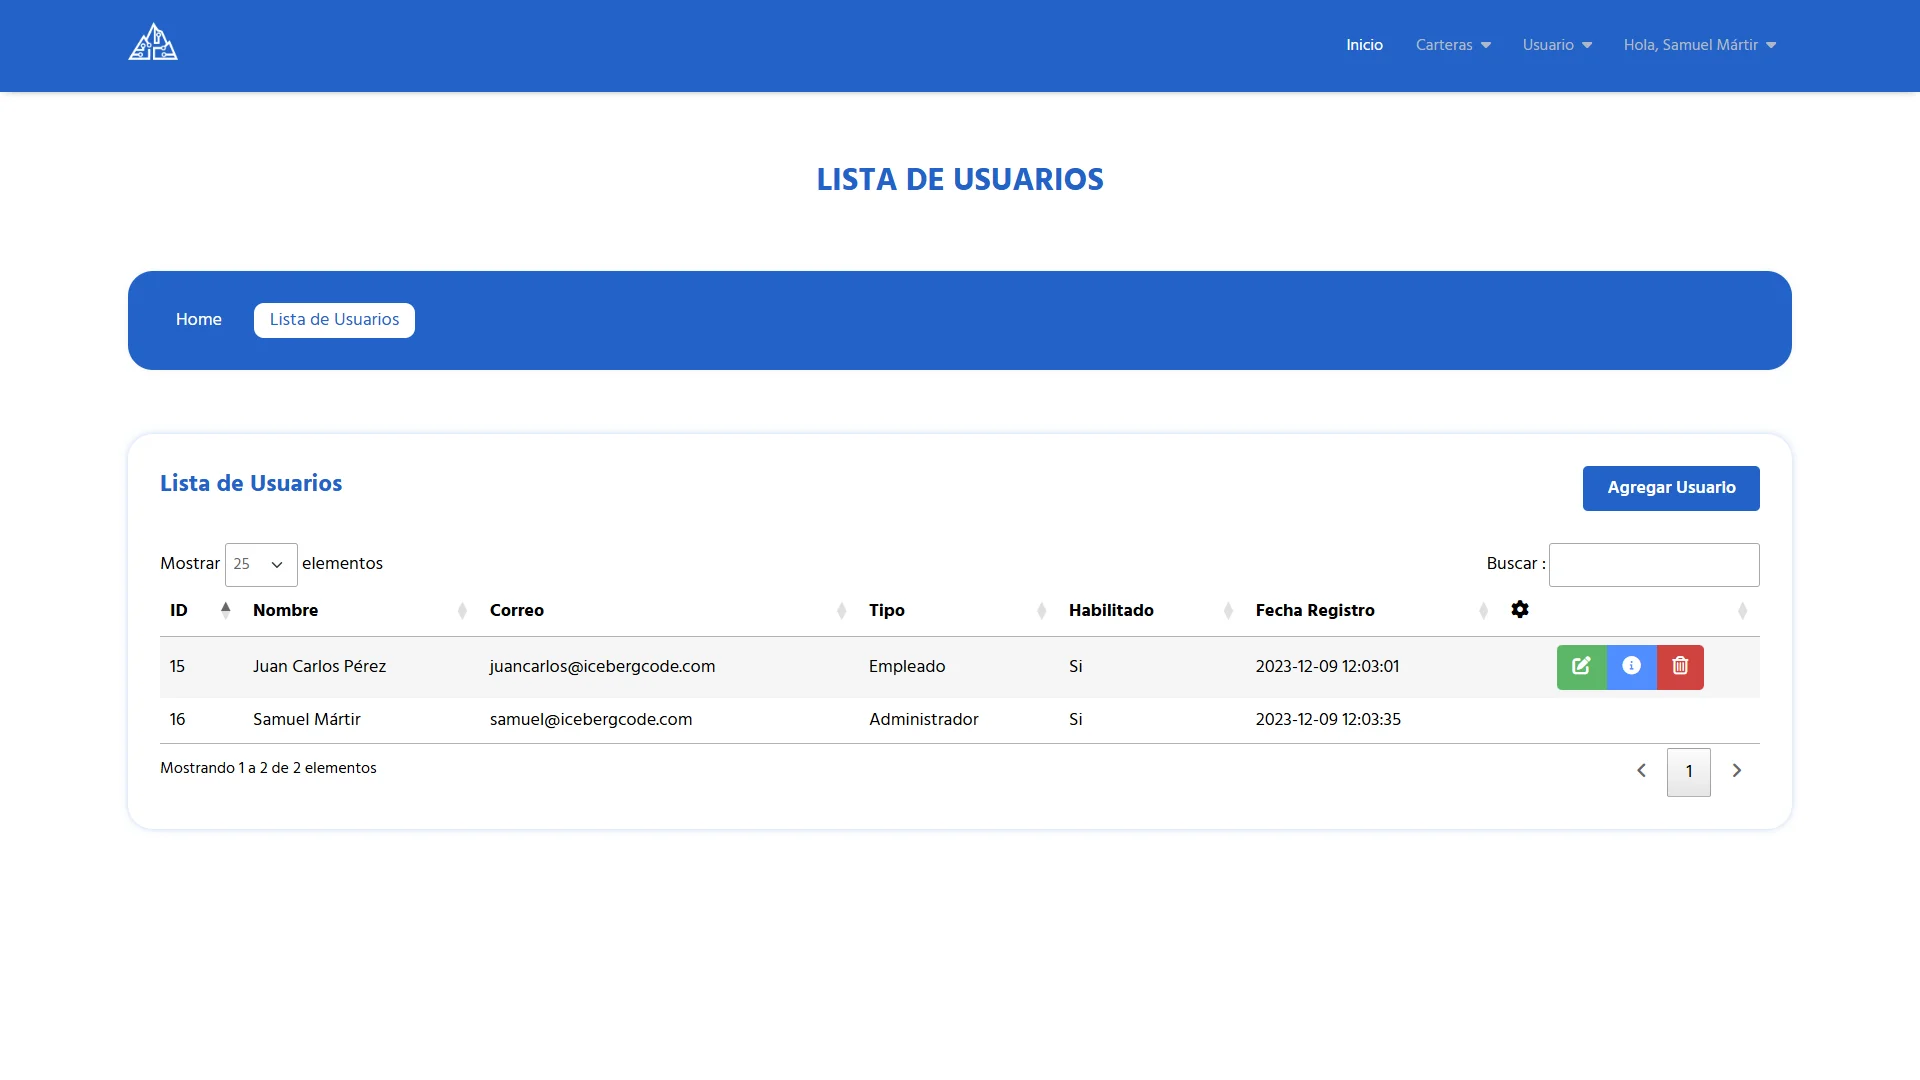Screen dimensions: 1920x1080
Task: Click email juancarlos@icebergcode.com
Action: (x=602, y=667)
